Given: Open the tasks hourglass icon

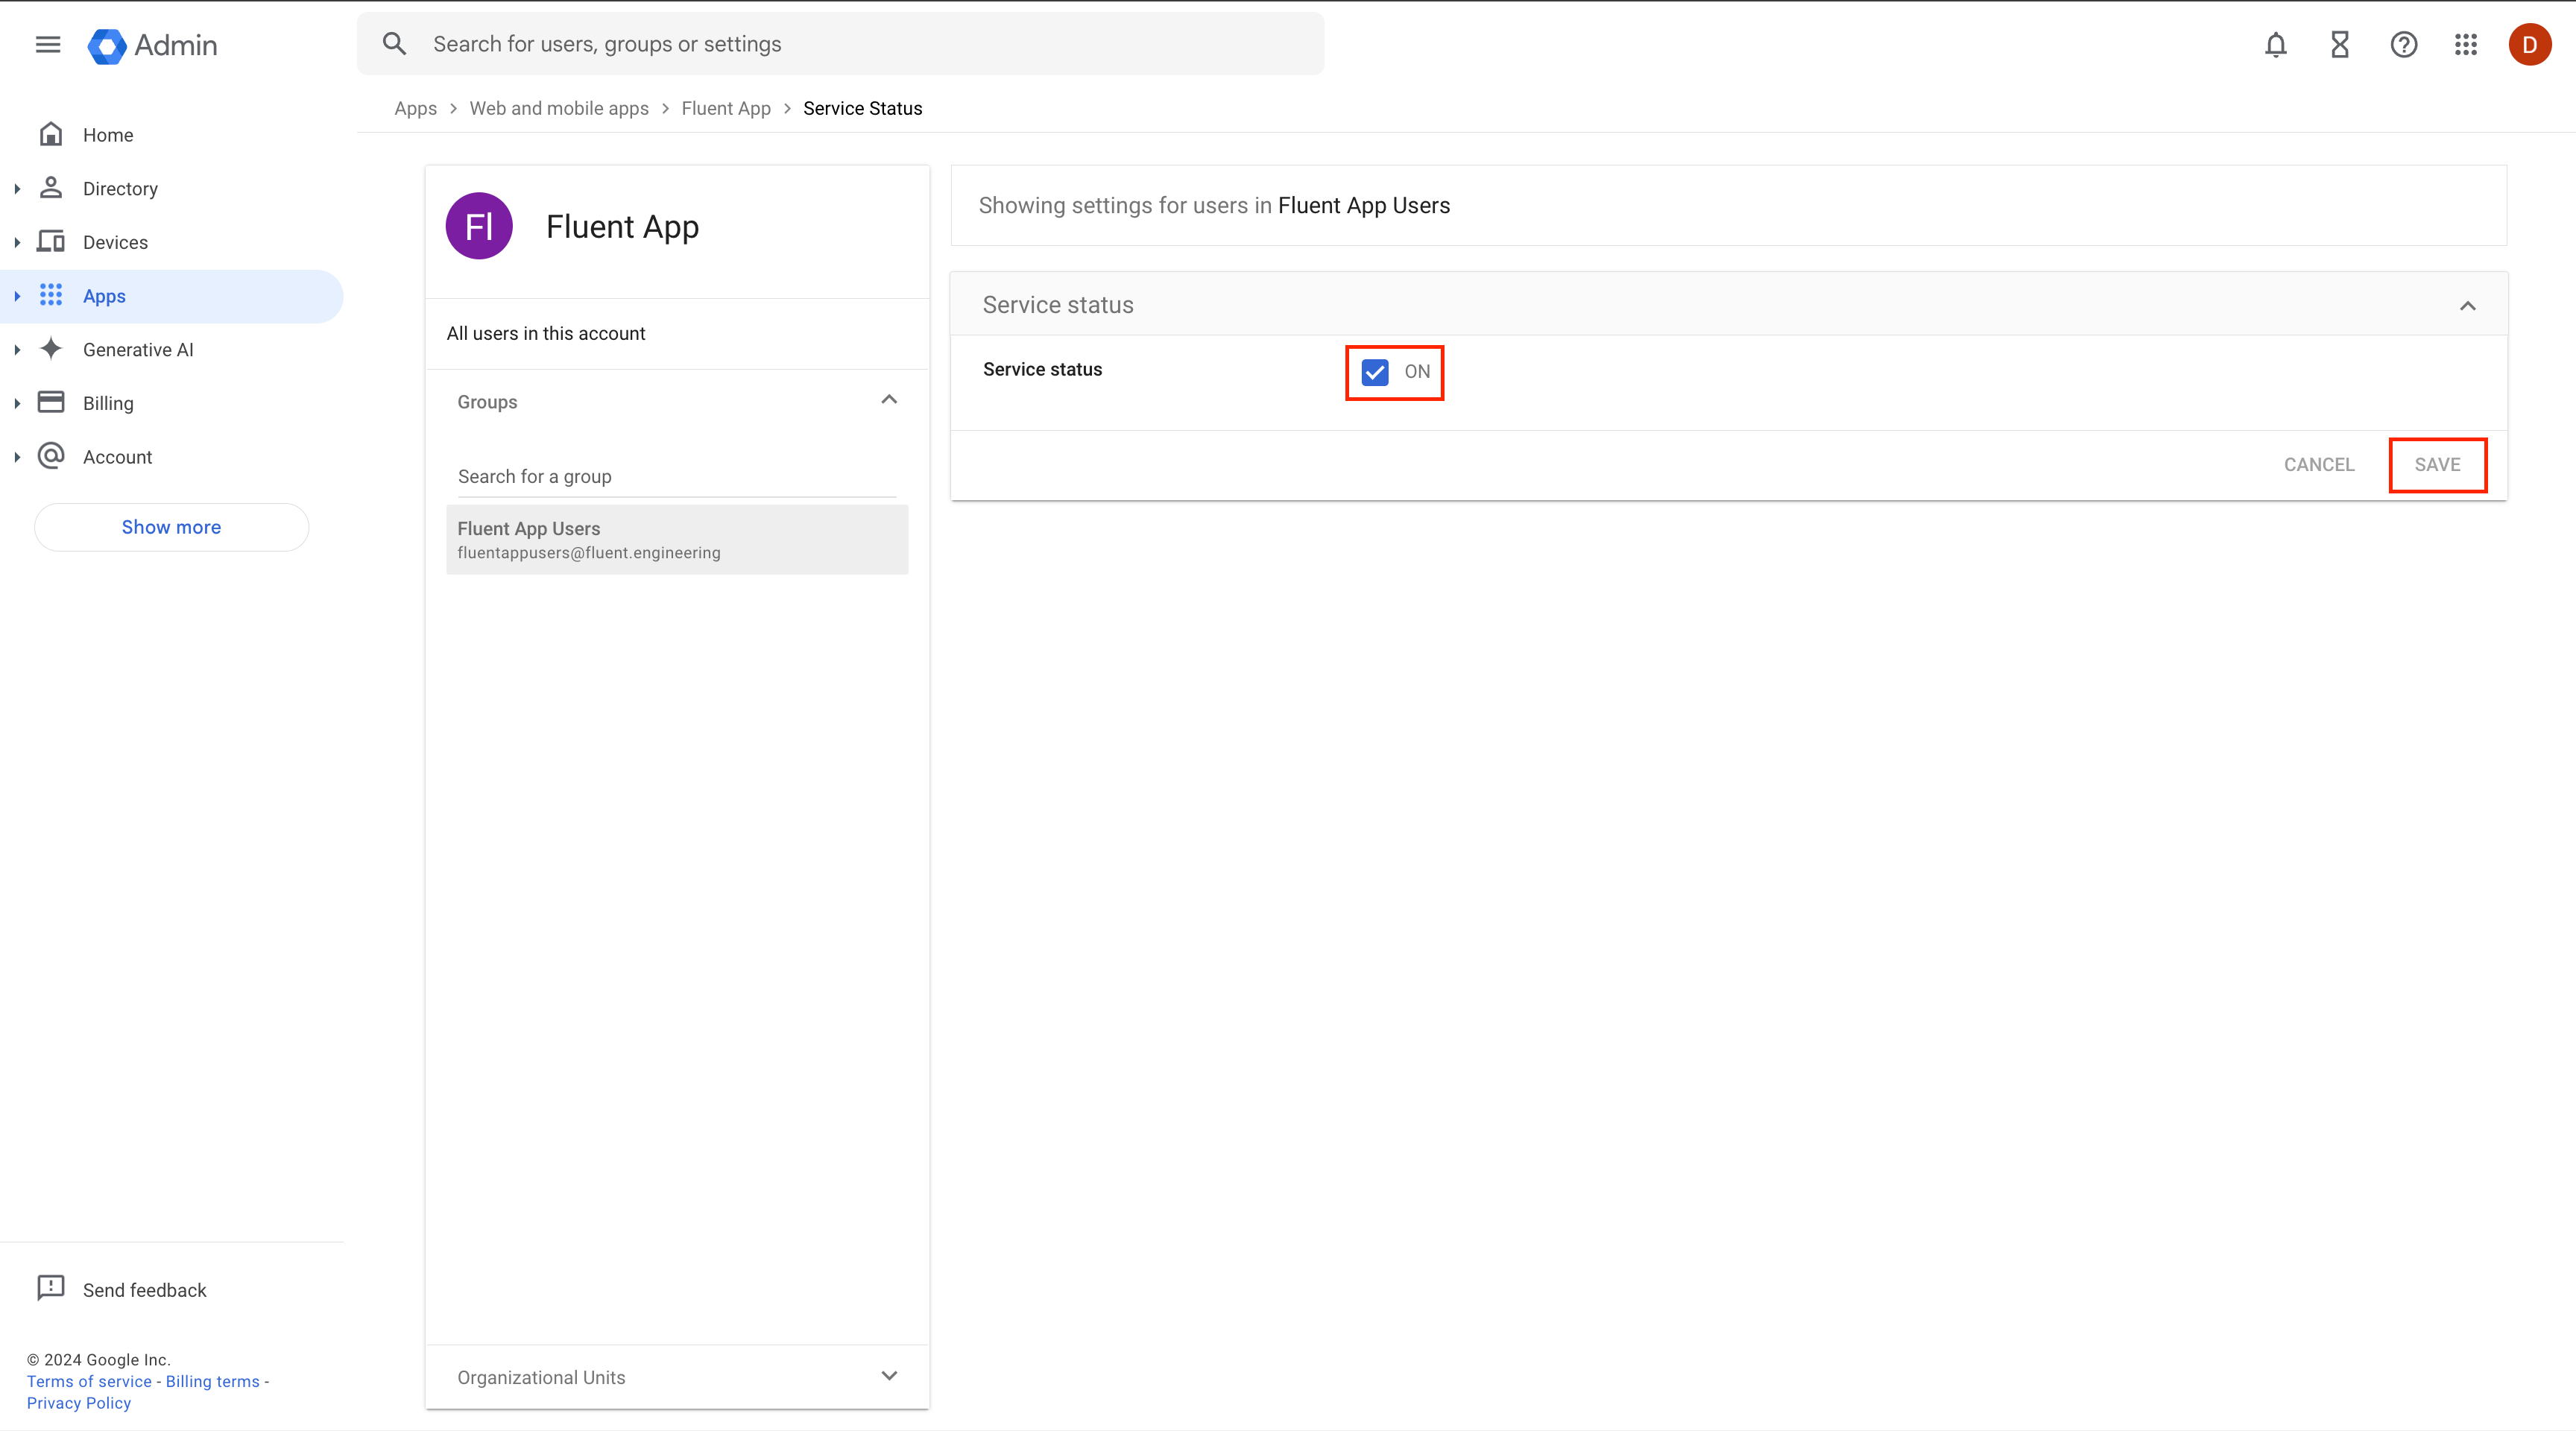Looking at the screenshot, I should coord(2339,45).
